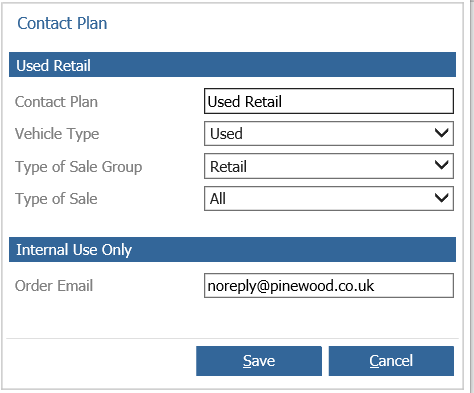Click the Used Retail text inside Contact Plan field
The image size is (474, 393).
tap(245, 101)
